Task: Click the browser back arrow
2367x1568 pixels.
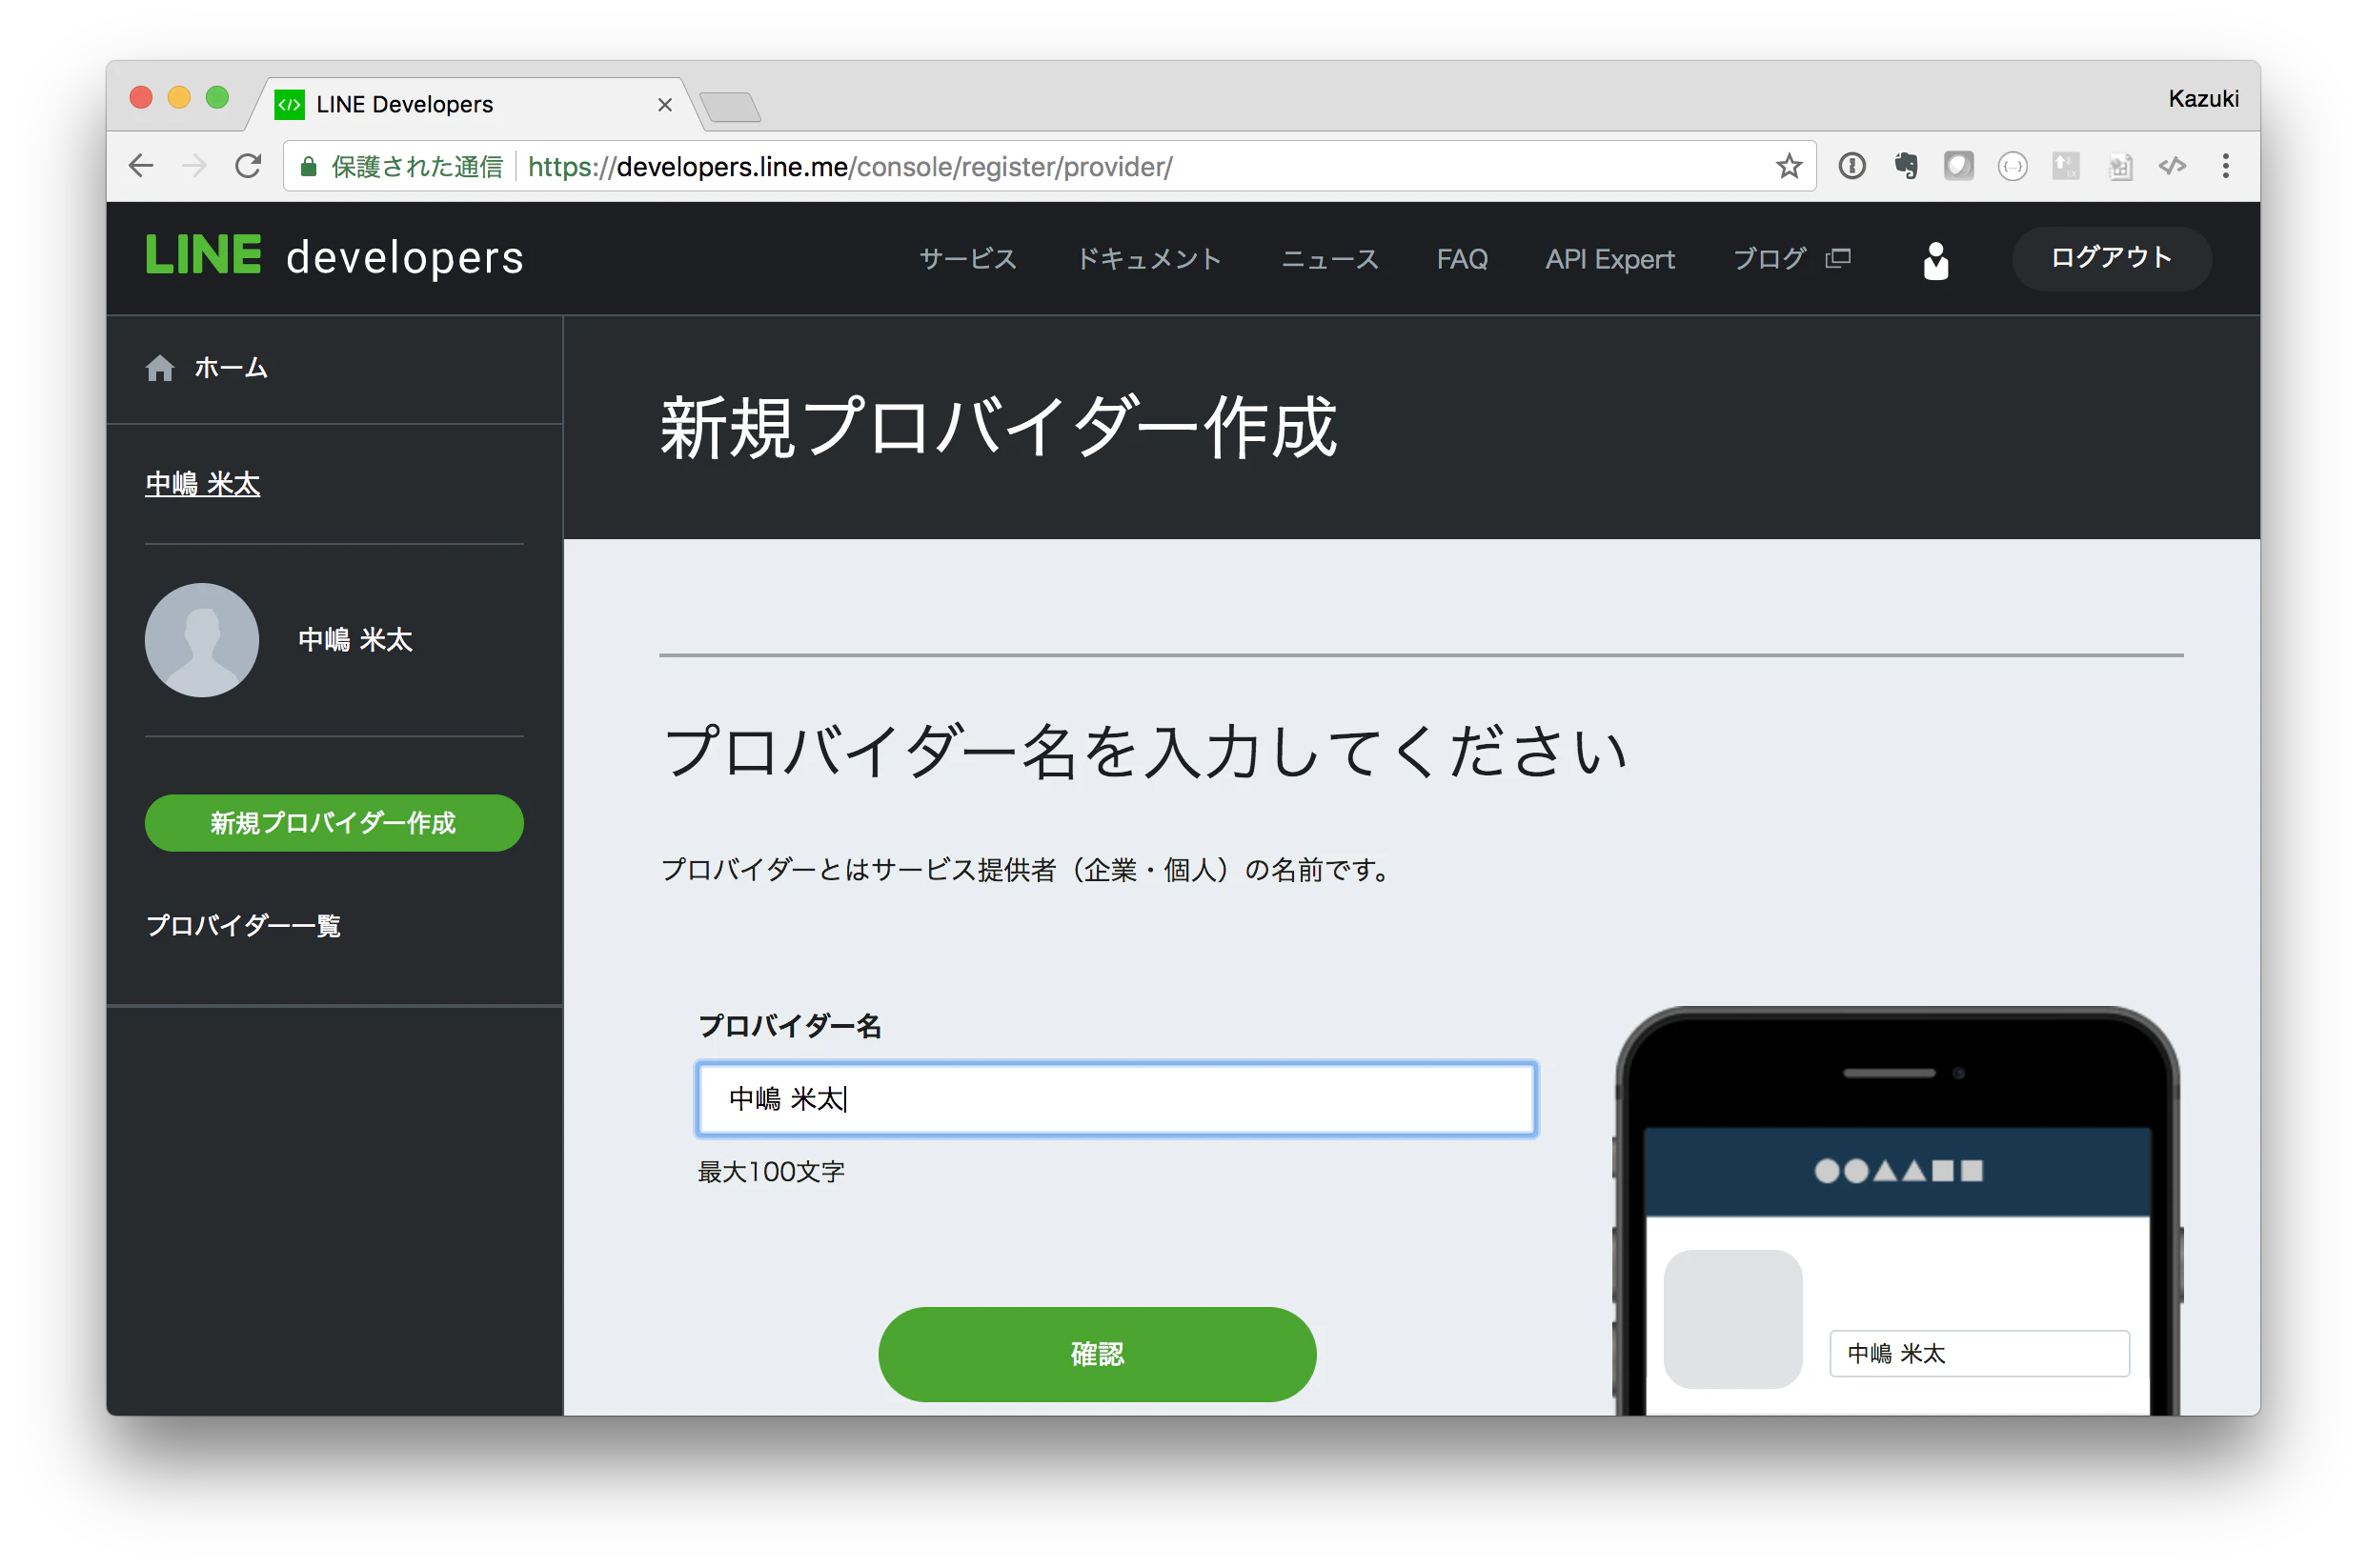Action: tap(142, 166)
